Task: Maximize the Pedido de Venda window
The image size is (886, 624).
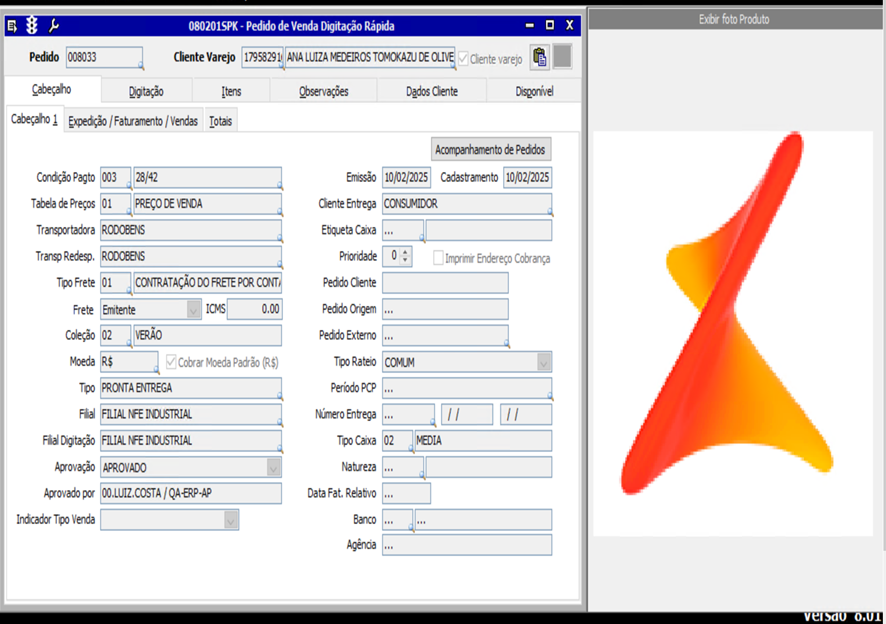Action: (550, 25)
